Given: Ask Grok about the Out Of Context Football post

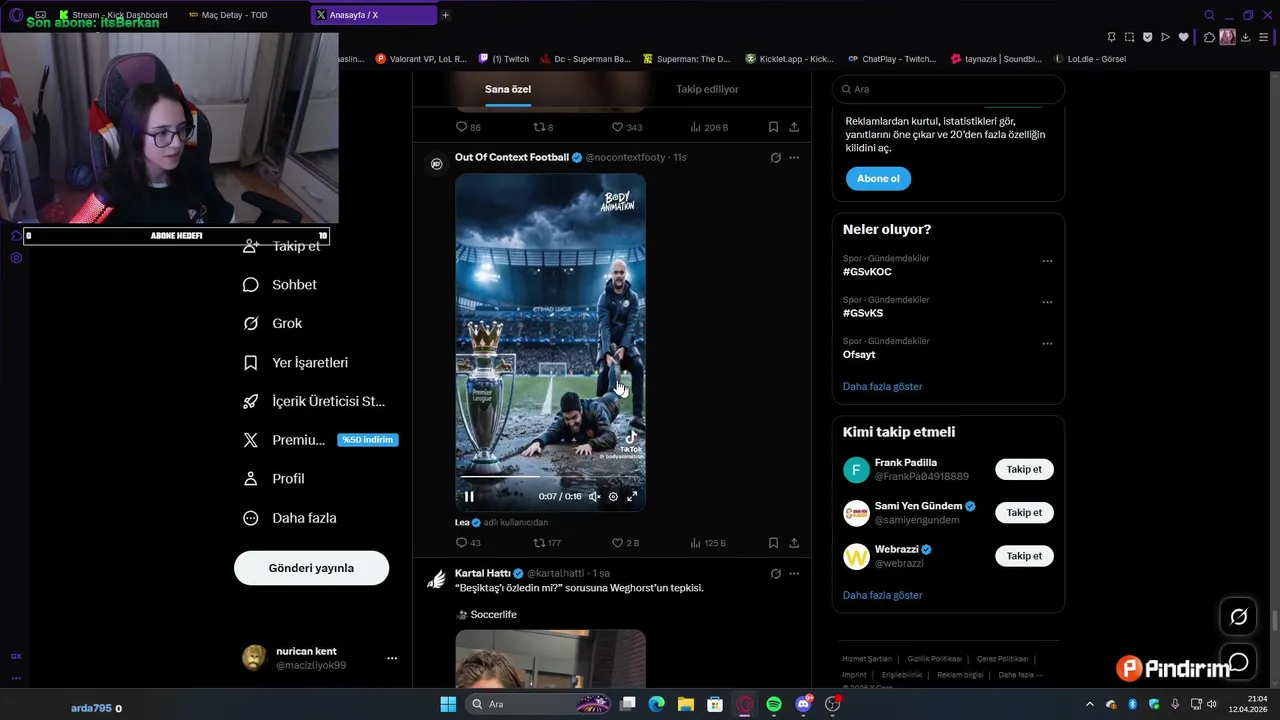Looking at the screenshot, I should pyautogui.click(x=775, y=157).
